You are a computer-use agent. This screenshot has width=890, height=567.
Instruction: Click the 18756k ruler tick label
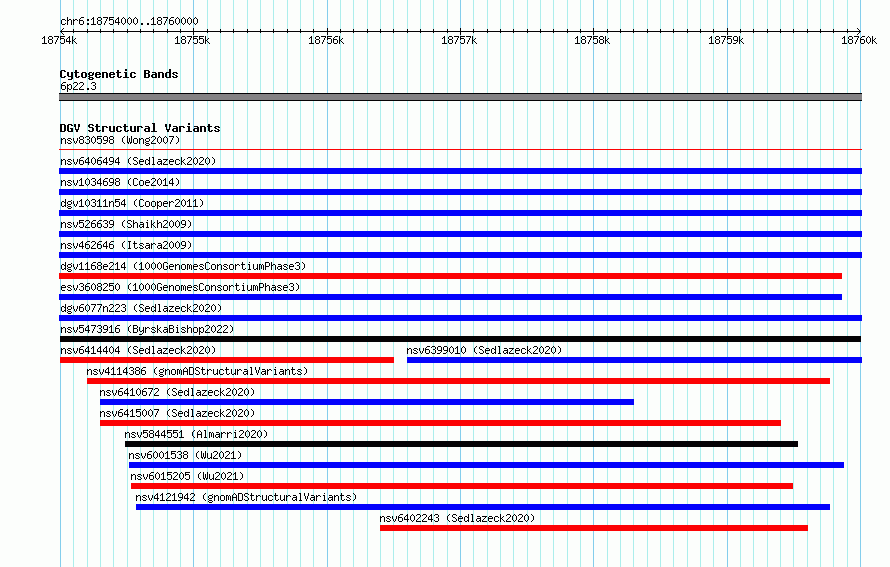[326, 40]
